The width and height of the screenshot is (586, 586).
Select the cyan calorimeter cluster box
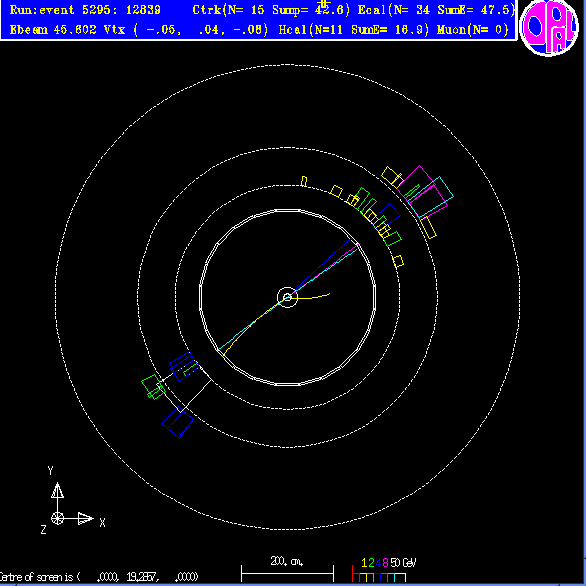click(431, 197)
